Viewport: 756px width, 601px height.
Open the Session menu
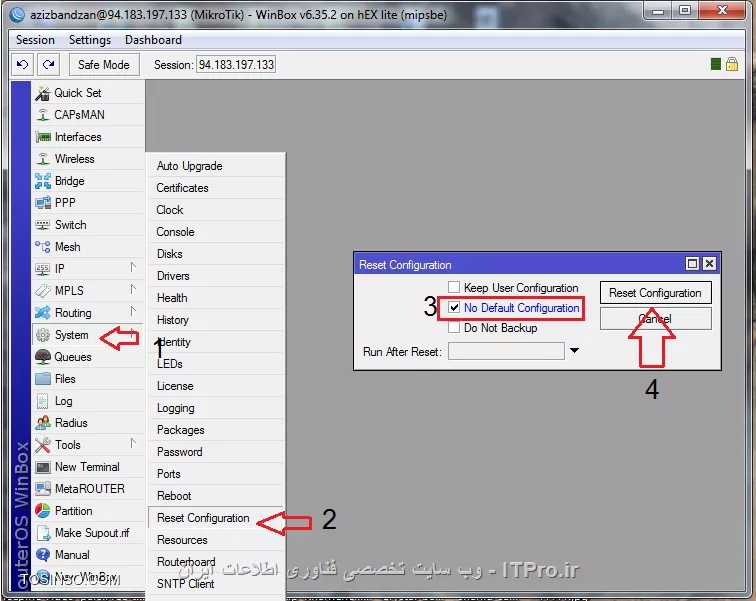point(35,40)
